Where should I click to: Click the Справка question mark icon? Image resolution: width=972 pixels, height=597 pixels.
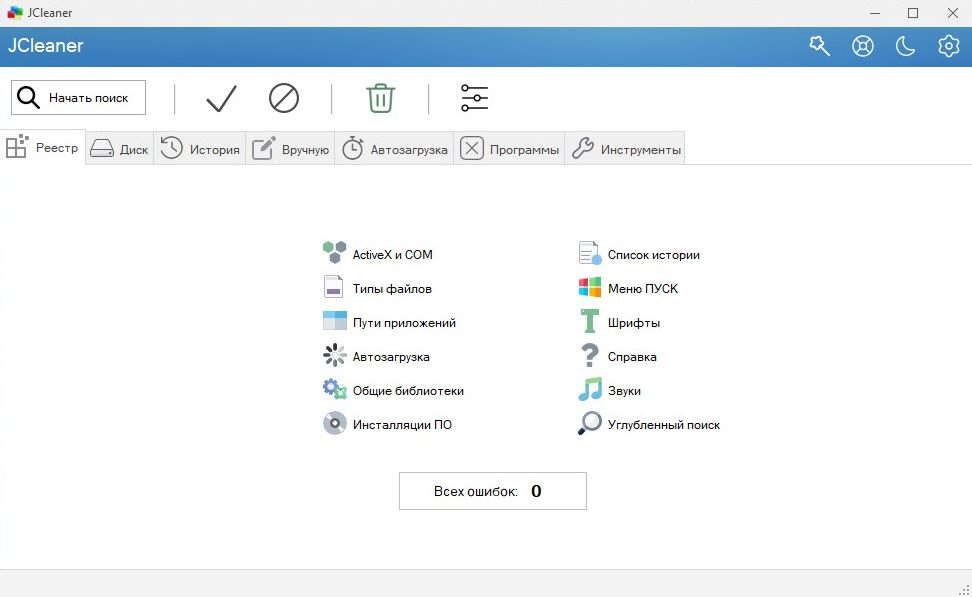click(x=590, y=355)
